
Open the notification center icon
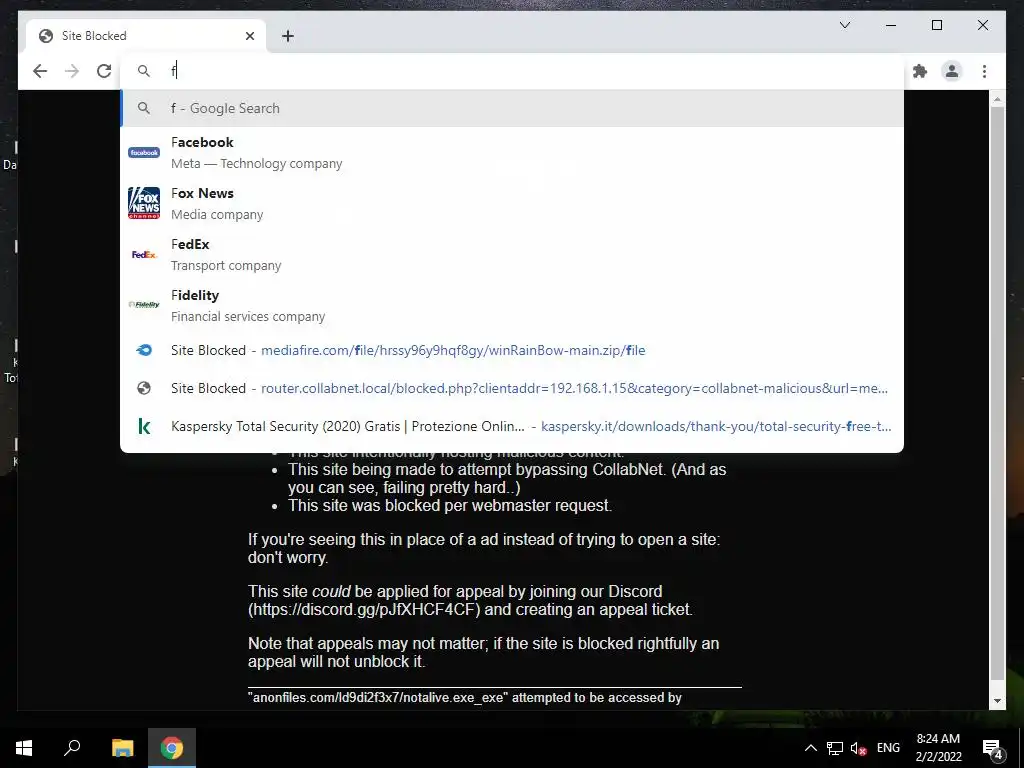pos(993,748)
